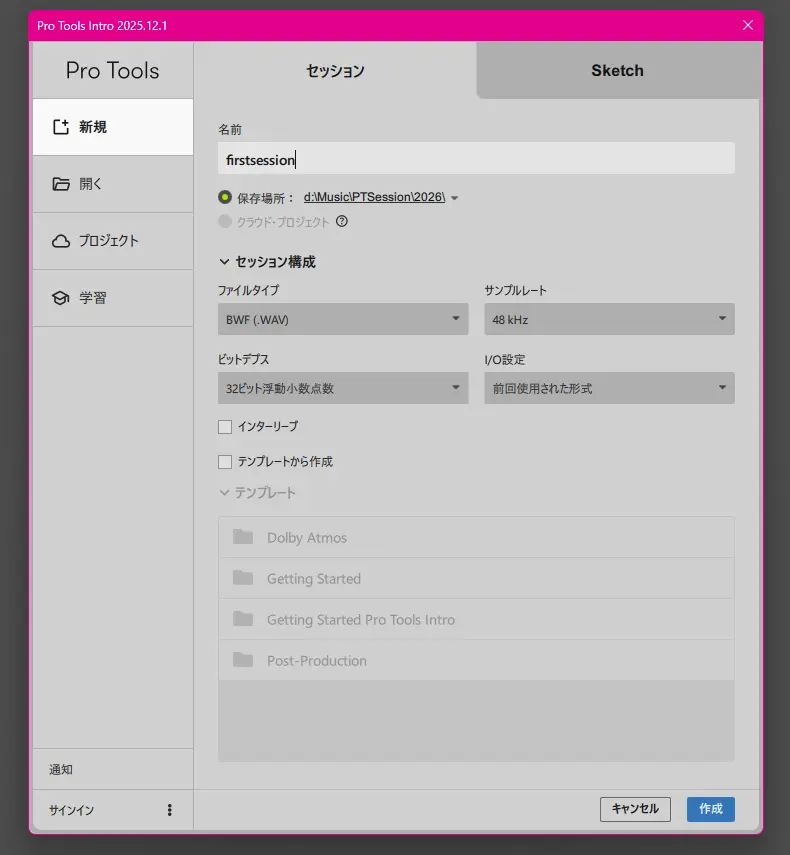Check the テンプレートから作成 checkbox

pyautogui.click(x=225, y=462)
